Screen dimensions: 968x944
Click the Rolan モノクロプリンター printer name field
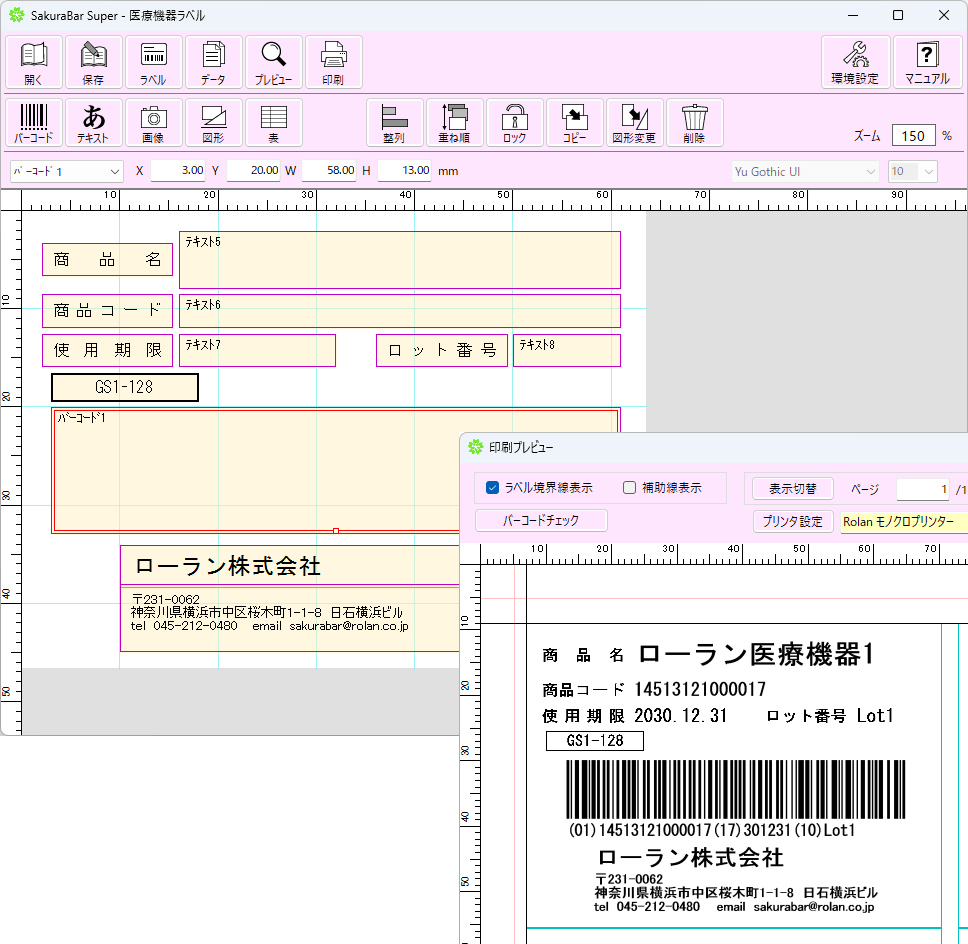click(x=904, y=522)
